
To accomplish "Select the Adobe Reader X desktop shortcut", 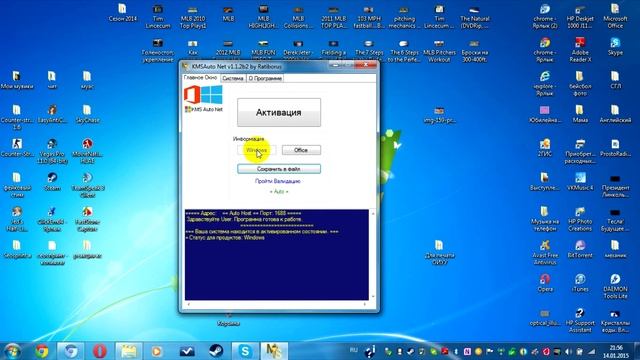I will click(580, 49).
